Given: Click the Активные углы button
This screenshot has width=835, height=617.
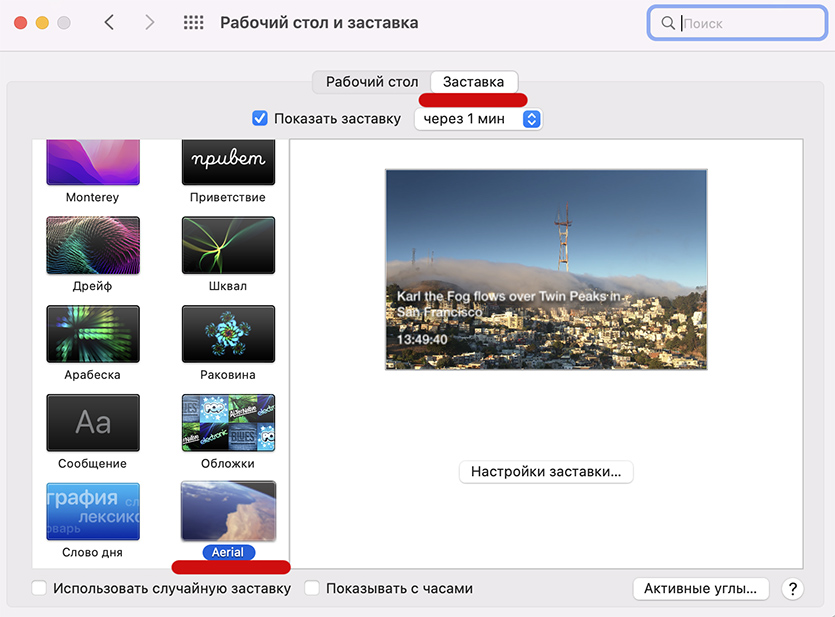Looking at the screenshot, I should pos(701,589).
